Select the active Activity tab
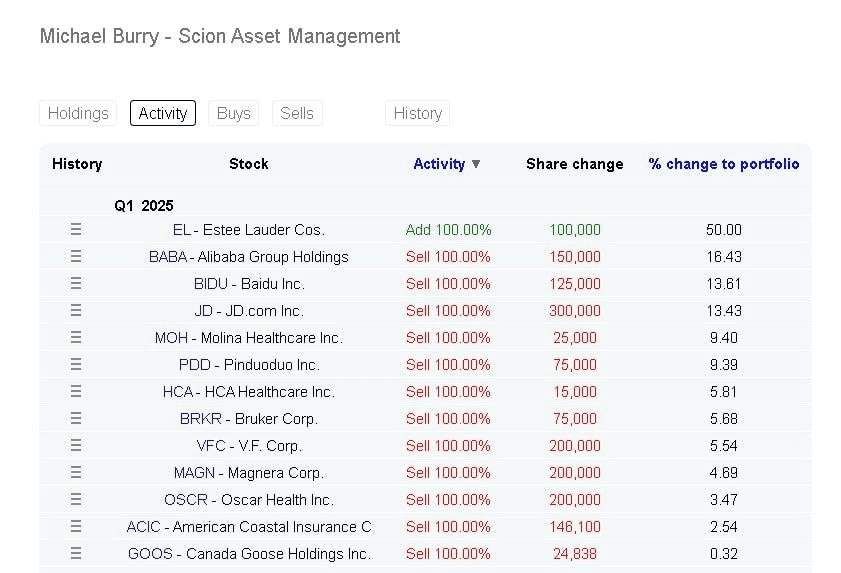The width and height of the screenshot is (841, 573). 163,113
